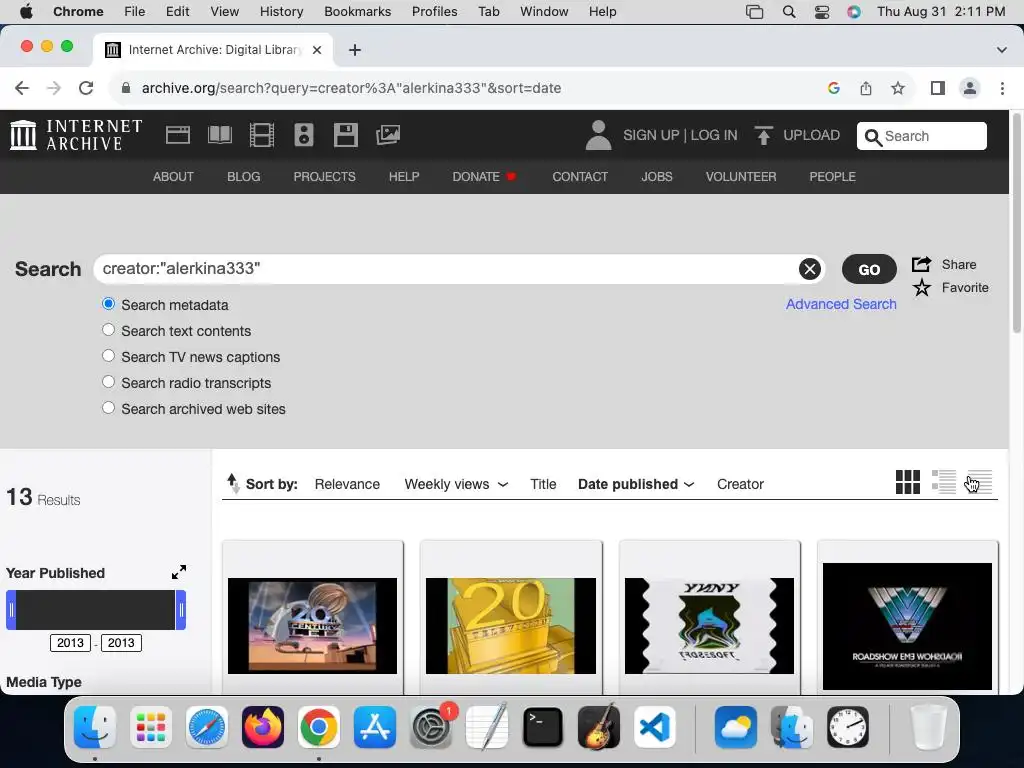Open the Chrome History menu

tap(281, 11)
